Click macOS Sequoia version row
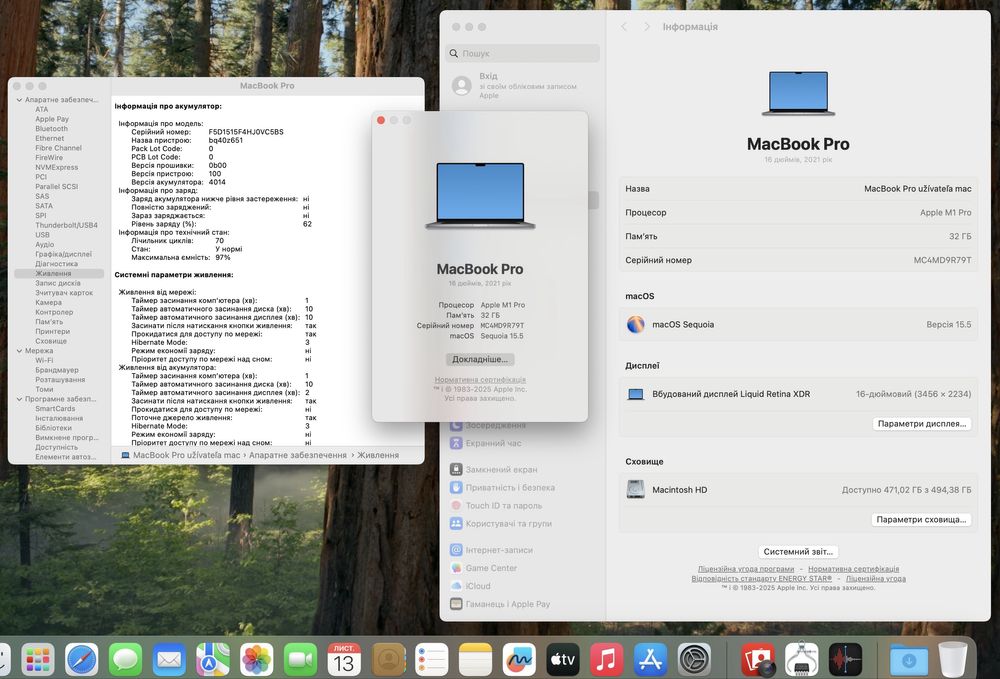Image resolution: width=1000 pixels, height=679 pixels. 798,325
